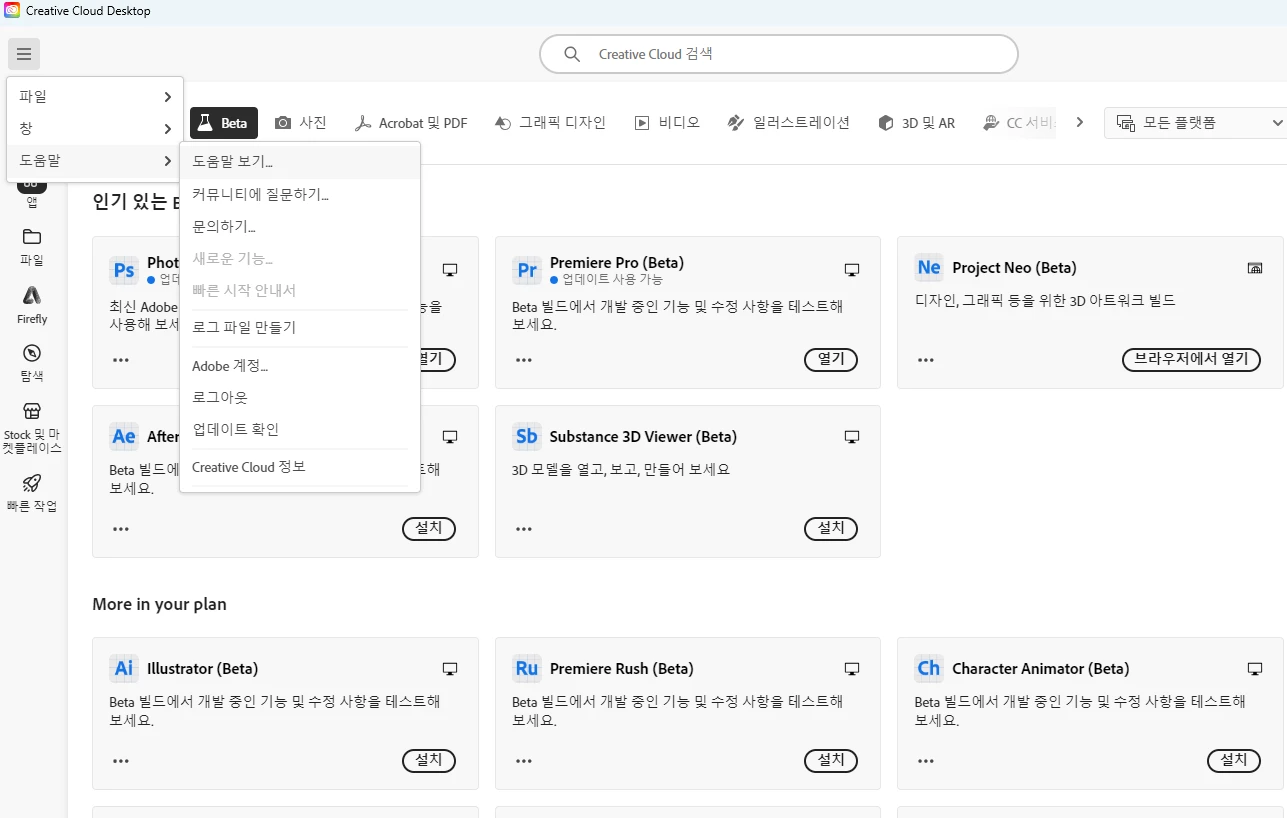Choose 커뮤니티에 질문하기... menu item
Screen dimensions: 1287x818
point(300,194)
